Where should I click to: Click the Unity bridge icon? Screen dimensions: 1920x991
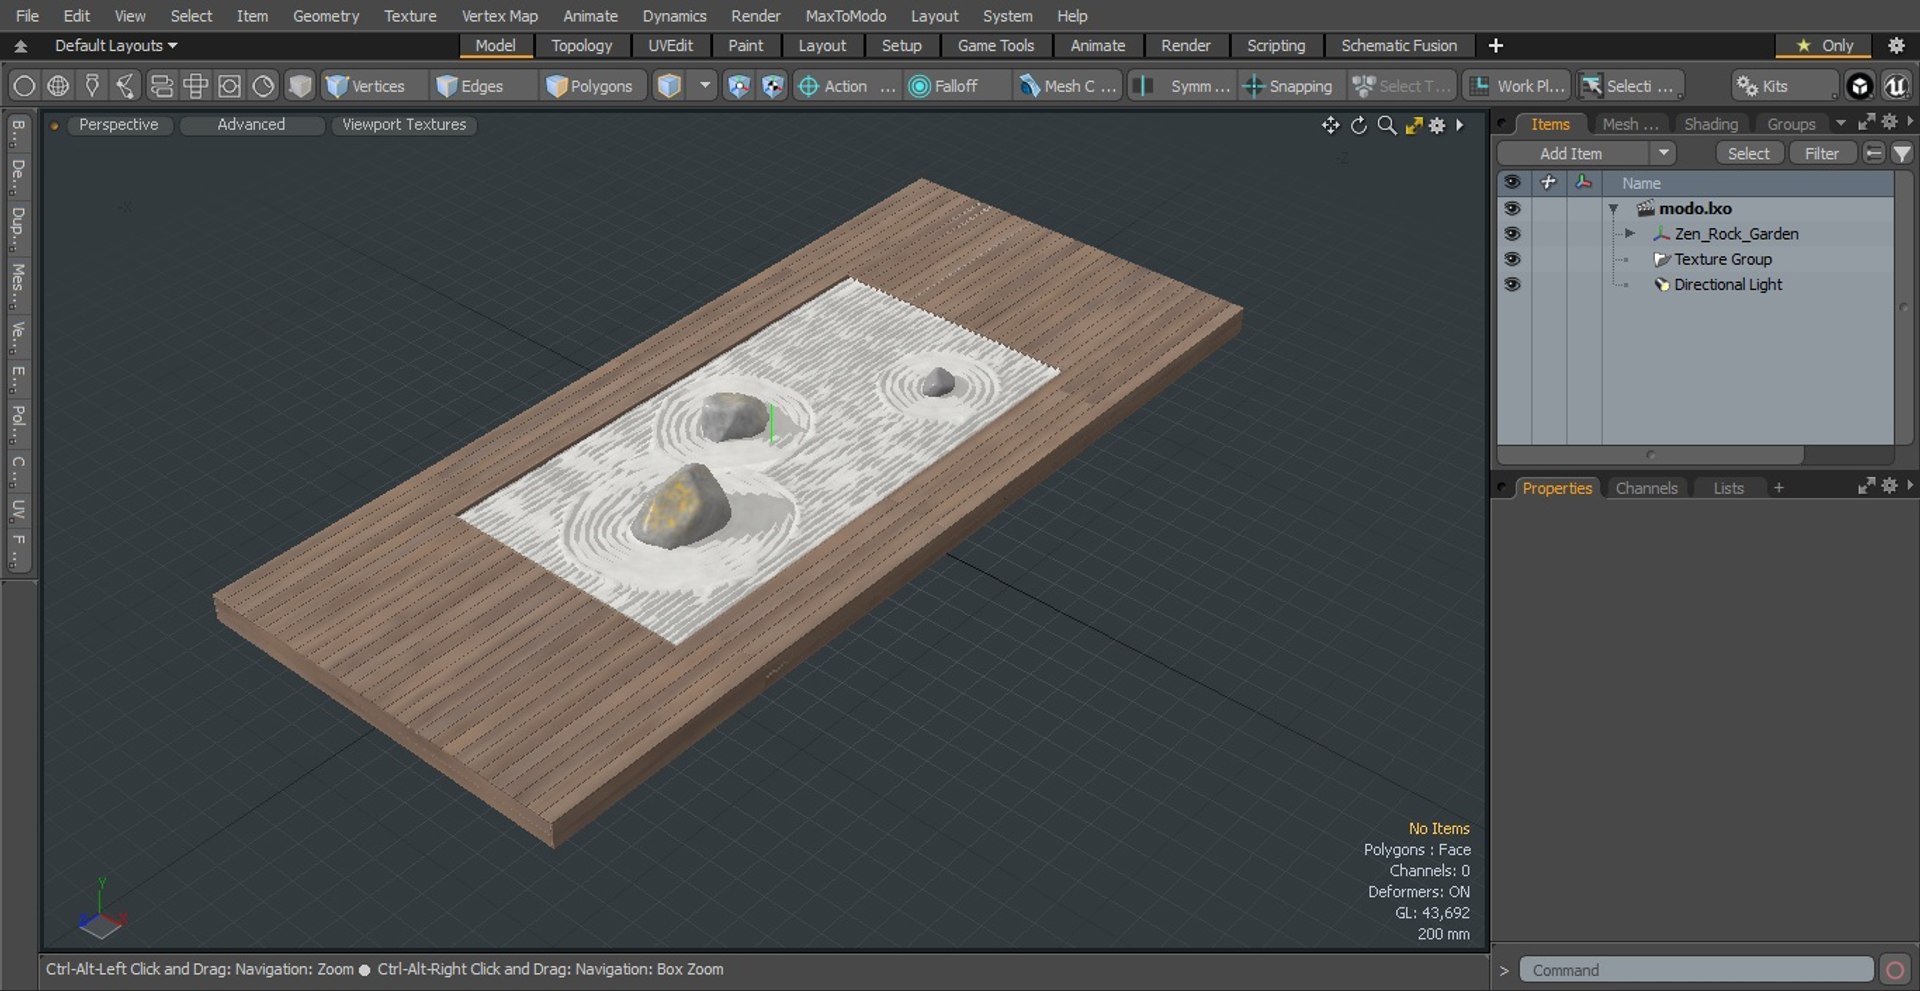point(1859,86)
